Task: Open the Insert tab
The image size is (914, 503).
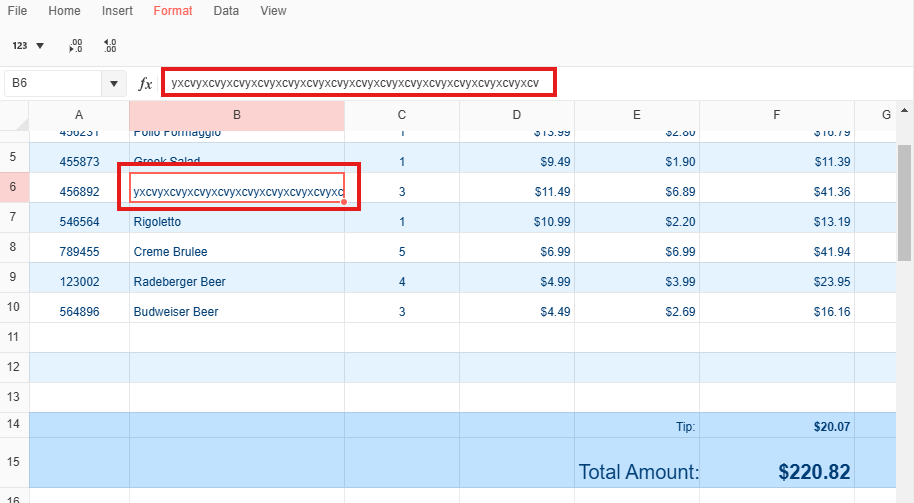Action: (117, 11)
